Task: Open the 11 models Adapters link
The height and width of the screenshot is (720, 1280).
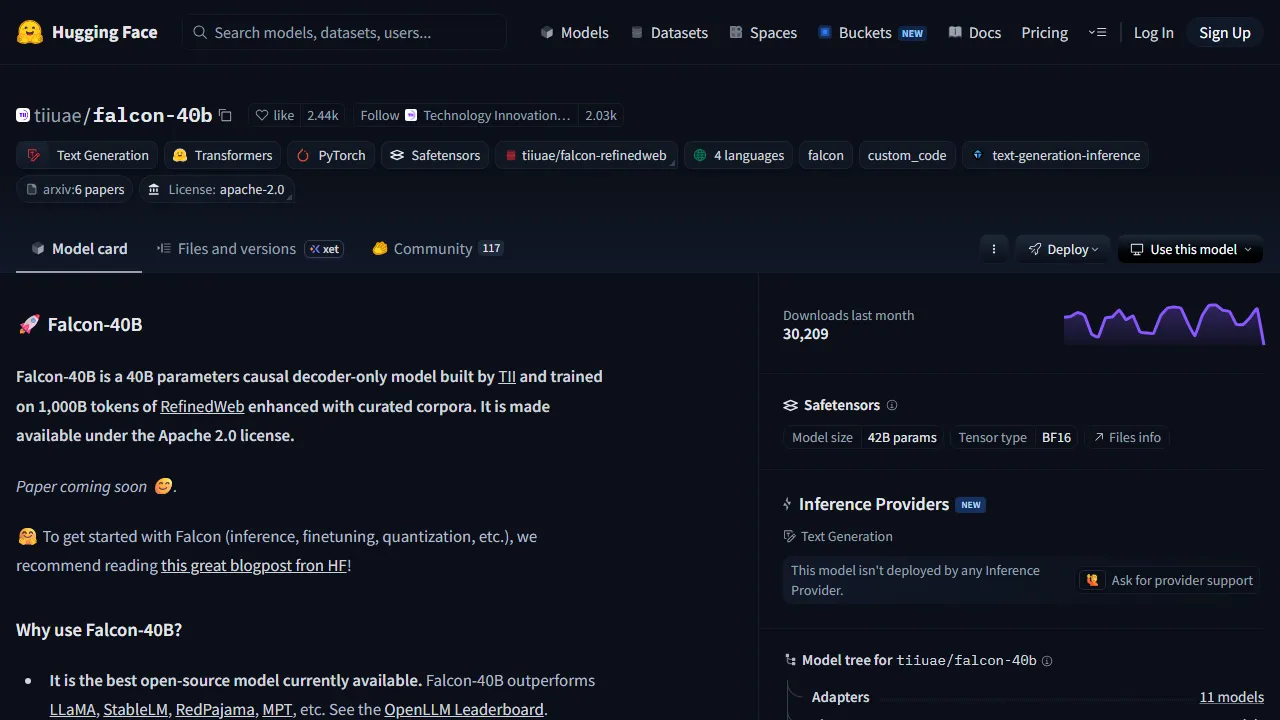Action: 1232,697
